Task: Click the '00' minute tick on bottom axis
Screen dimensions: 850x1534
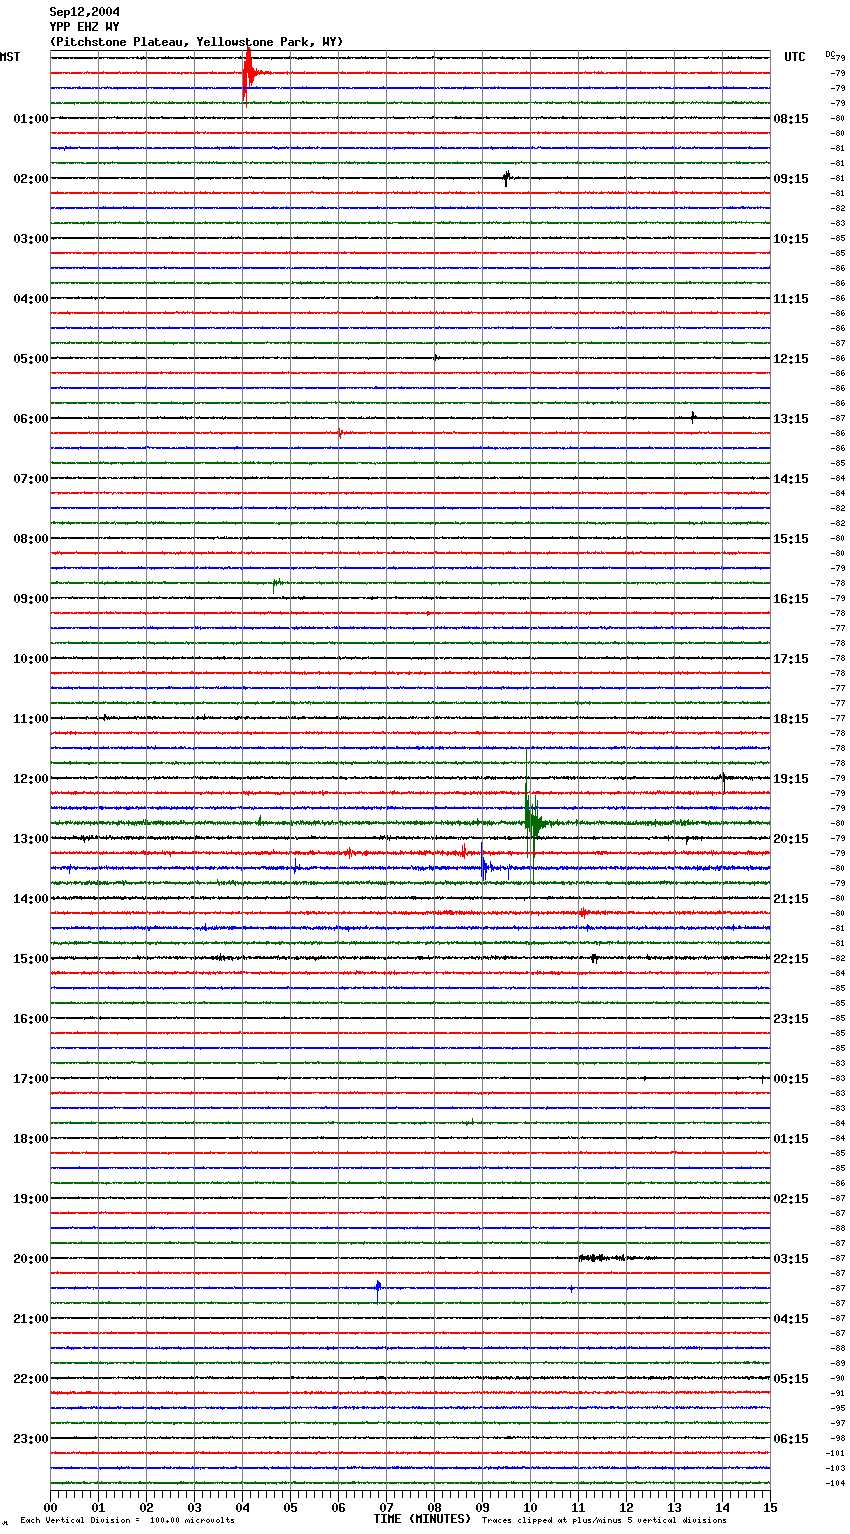Action: (50, 1507)
